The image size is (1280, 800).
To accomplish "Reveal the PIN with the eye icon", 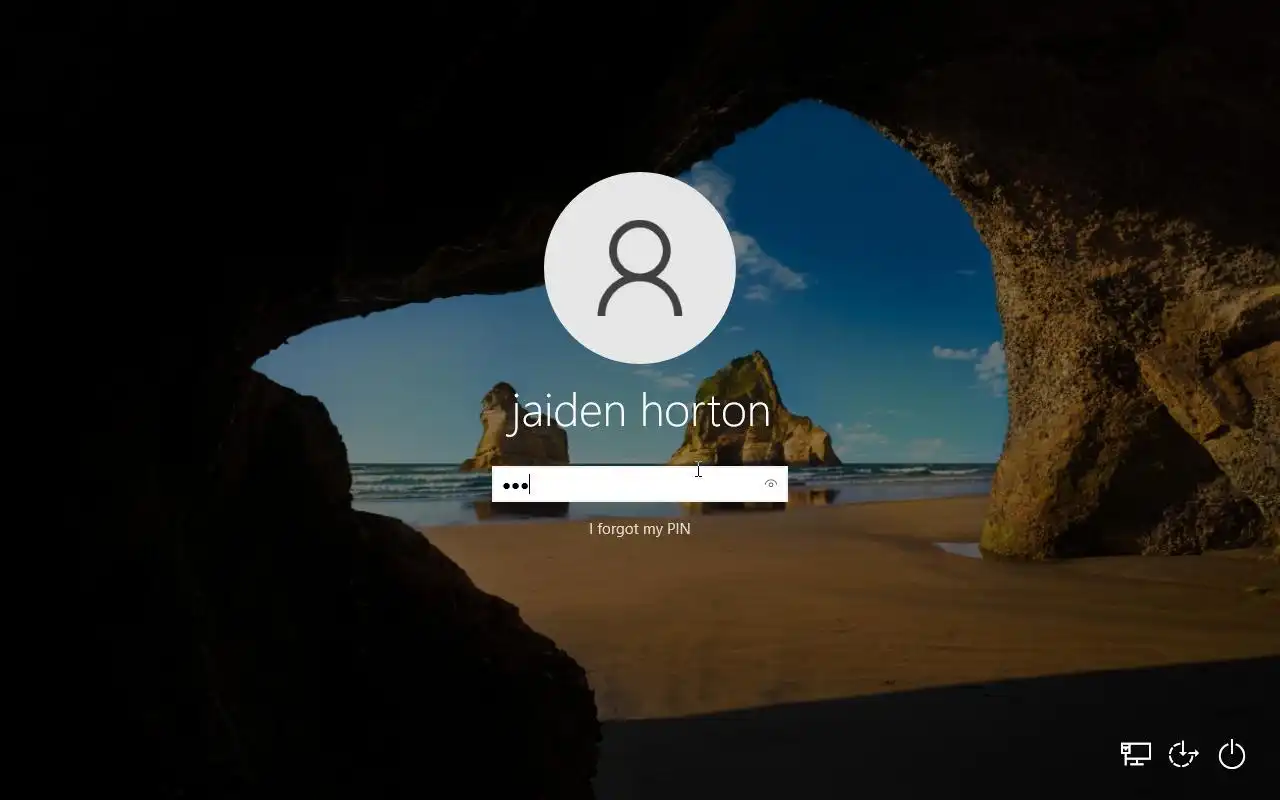I will tap(771, 484).
